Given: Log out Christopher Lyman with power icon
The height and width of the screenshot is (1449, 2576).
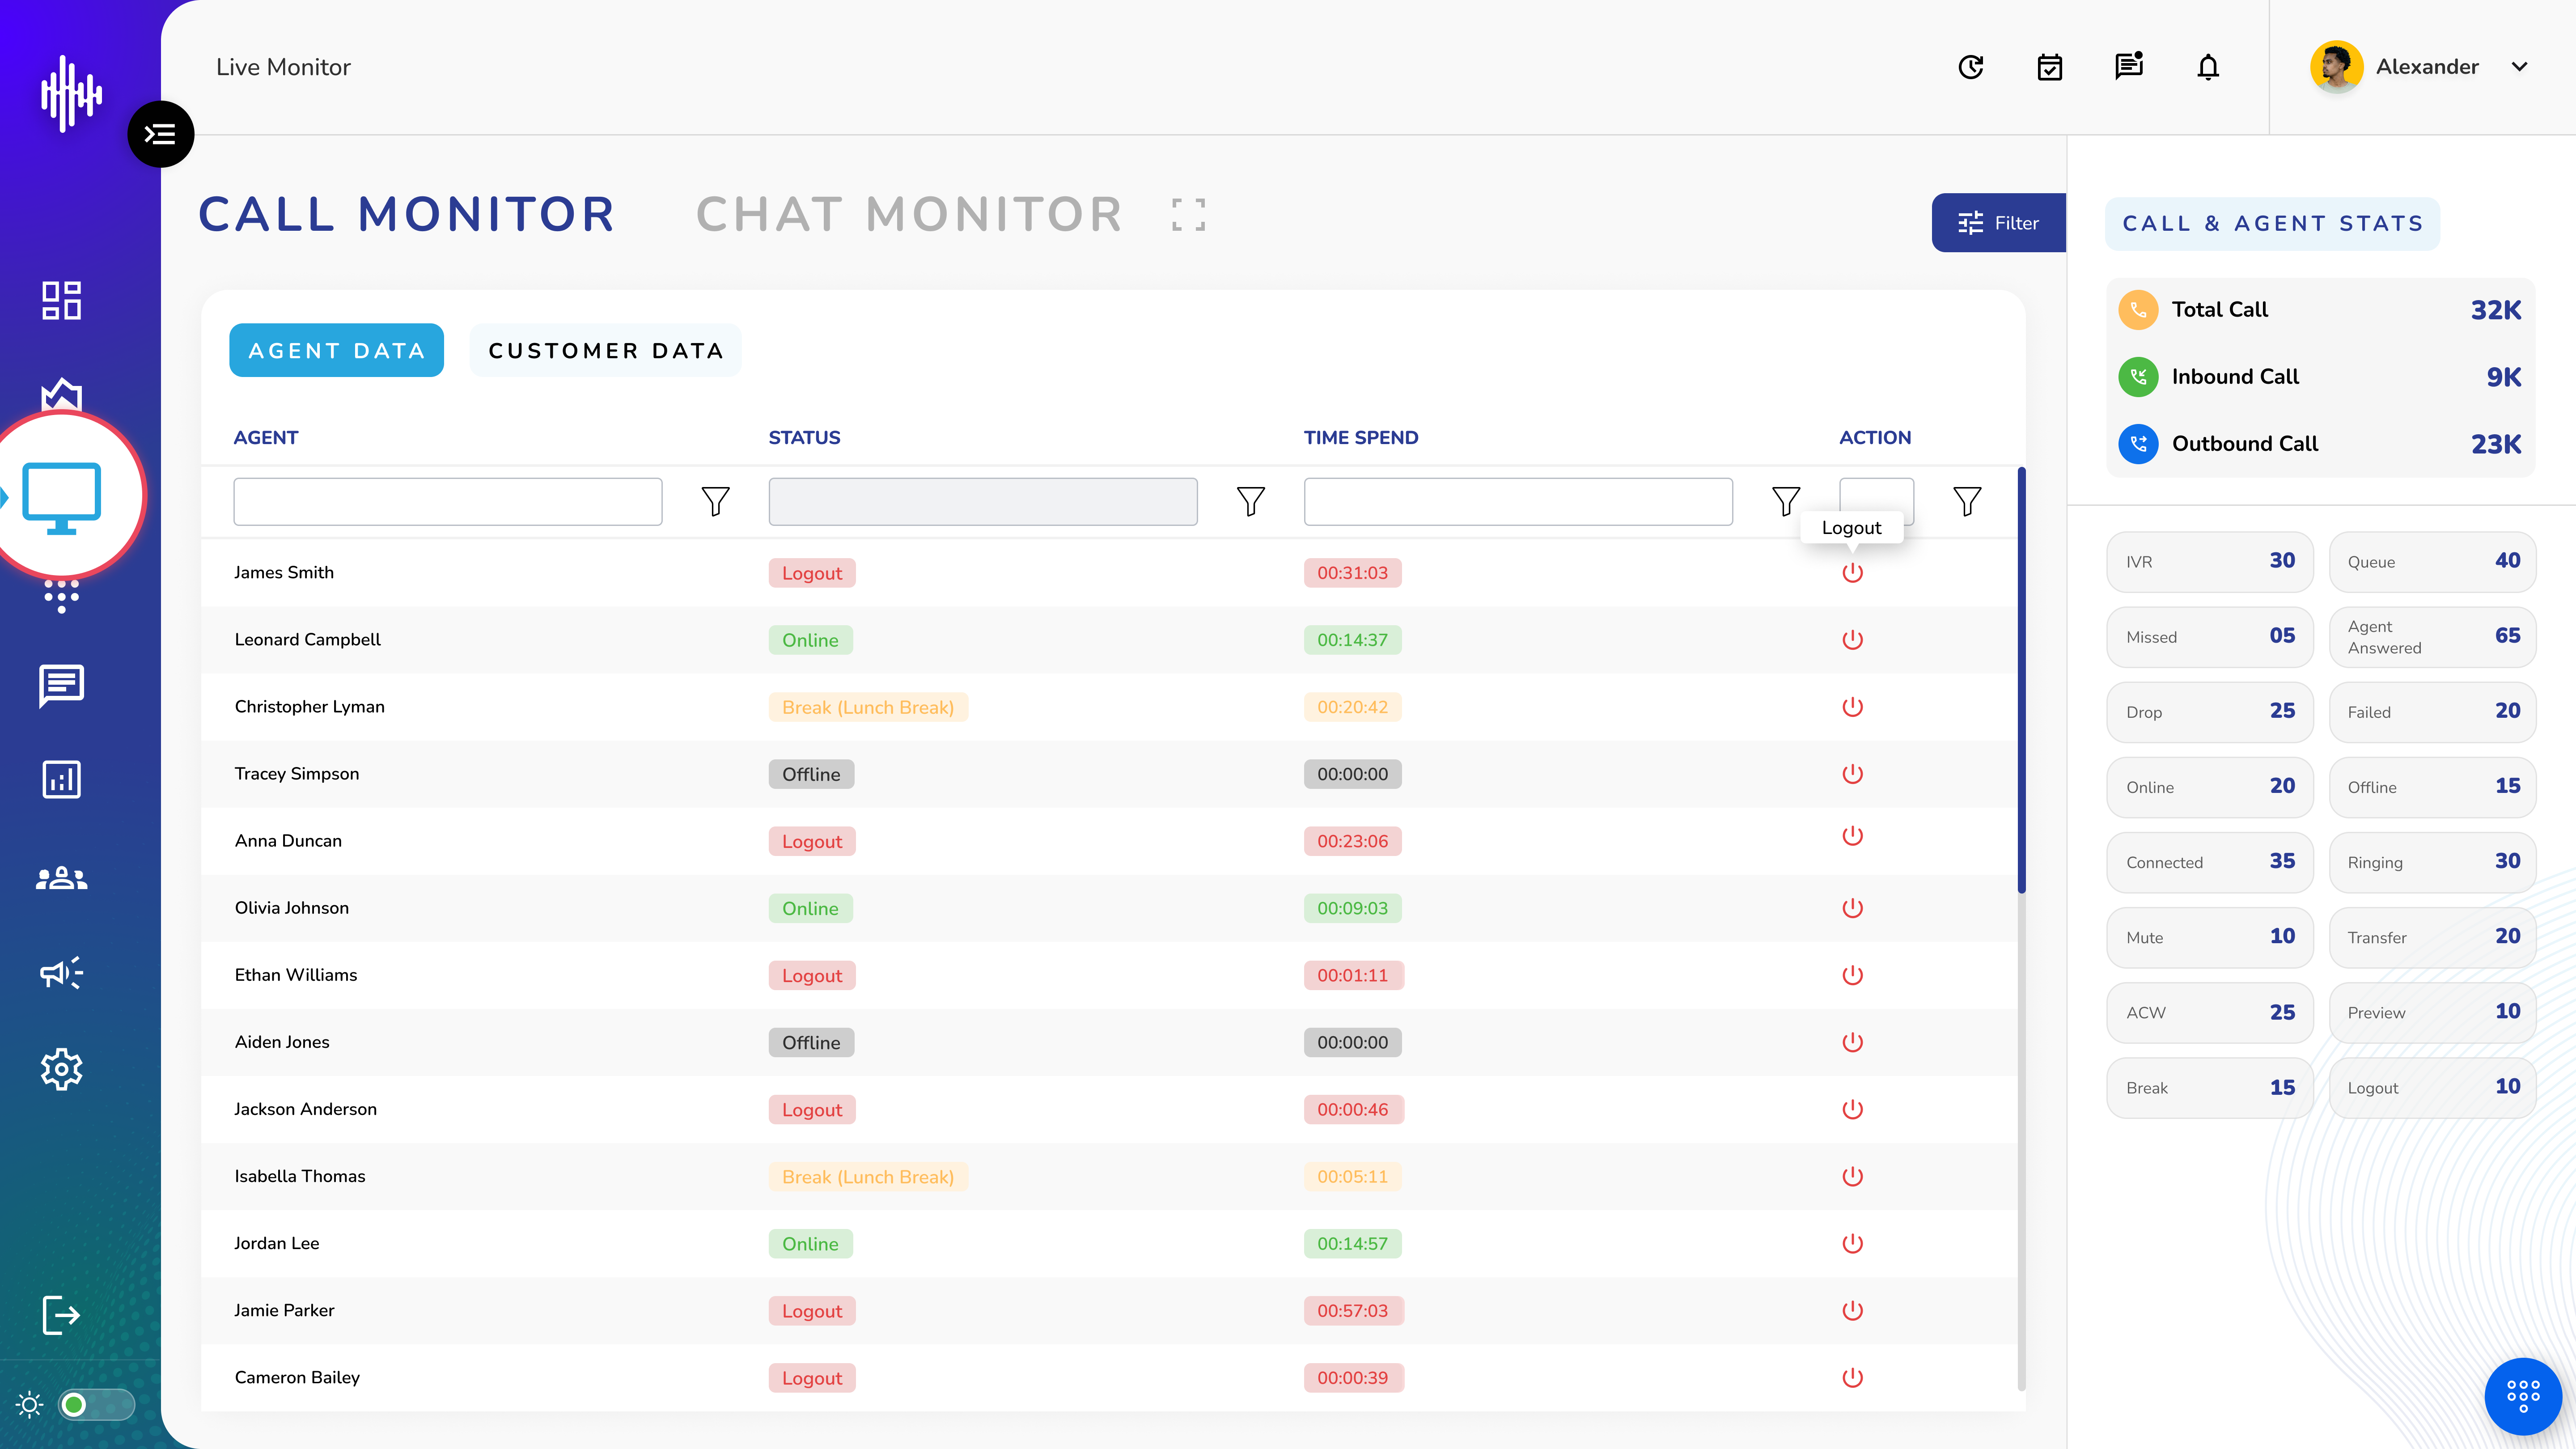Looking at the screenshot, I should point(1852,707).
